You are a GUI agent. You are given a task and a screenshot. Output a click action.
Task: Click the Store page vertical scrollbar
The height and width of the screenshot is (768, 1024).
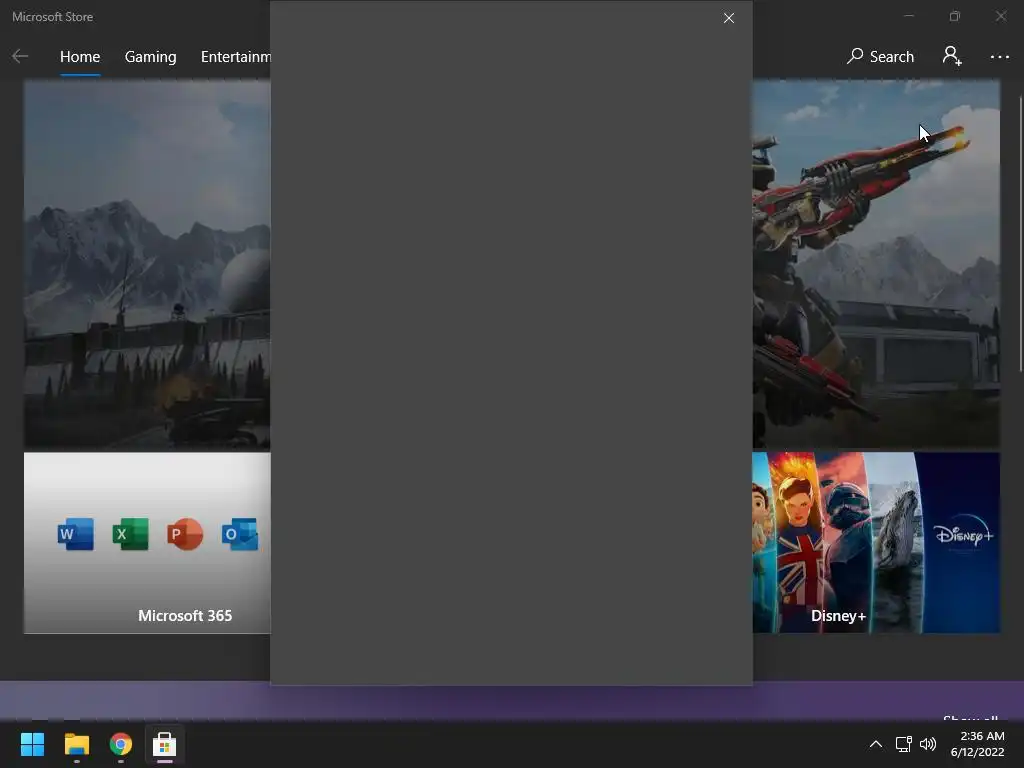[x=1021, y=235]
